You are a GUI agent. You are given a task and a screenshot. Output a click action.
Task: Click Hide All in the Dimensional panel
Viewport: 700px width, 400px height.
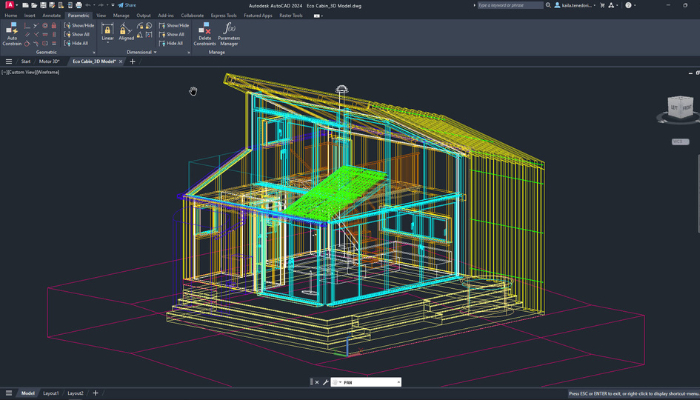point(171,43)
